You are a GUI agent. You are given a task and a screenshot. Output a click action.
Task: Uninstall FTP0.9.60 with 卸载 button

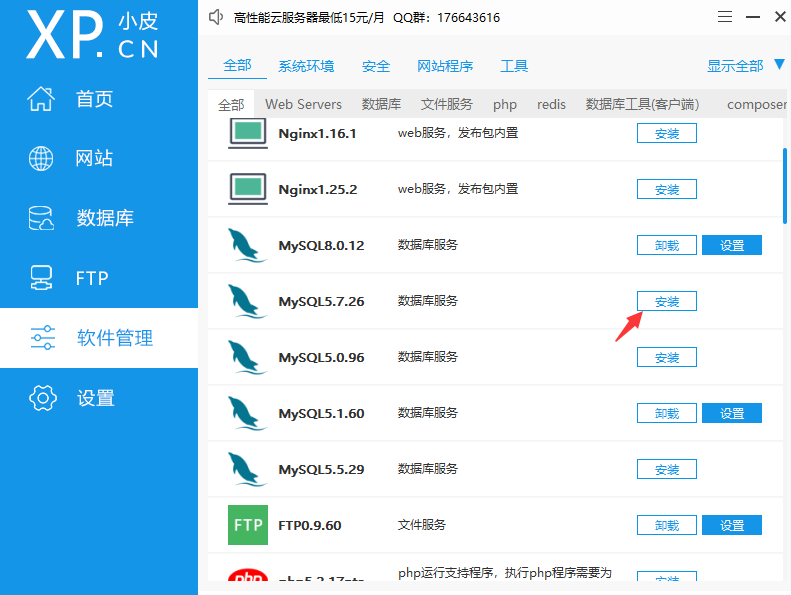(667, 525)
